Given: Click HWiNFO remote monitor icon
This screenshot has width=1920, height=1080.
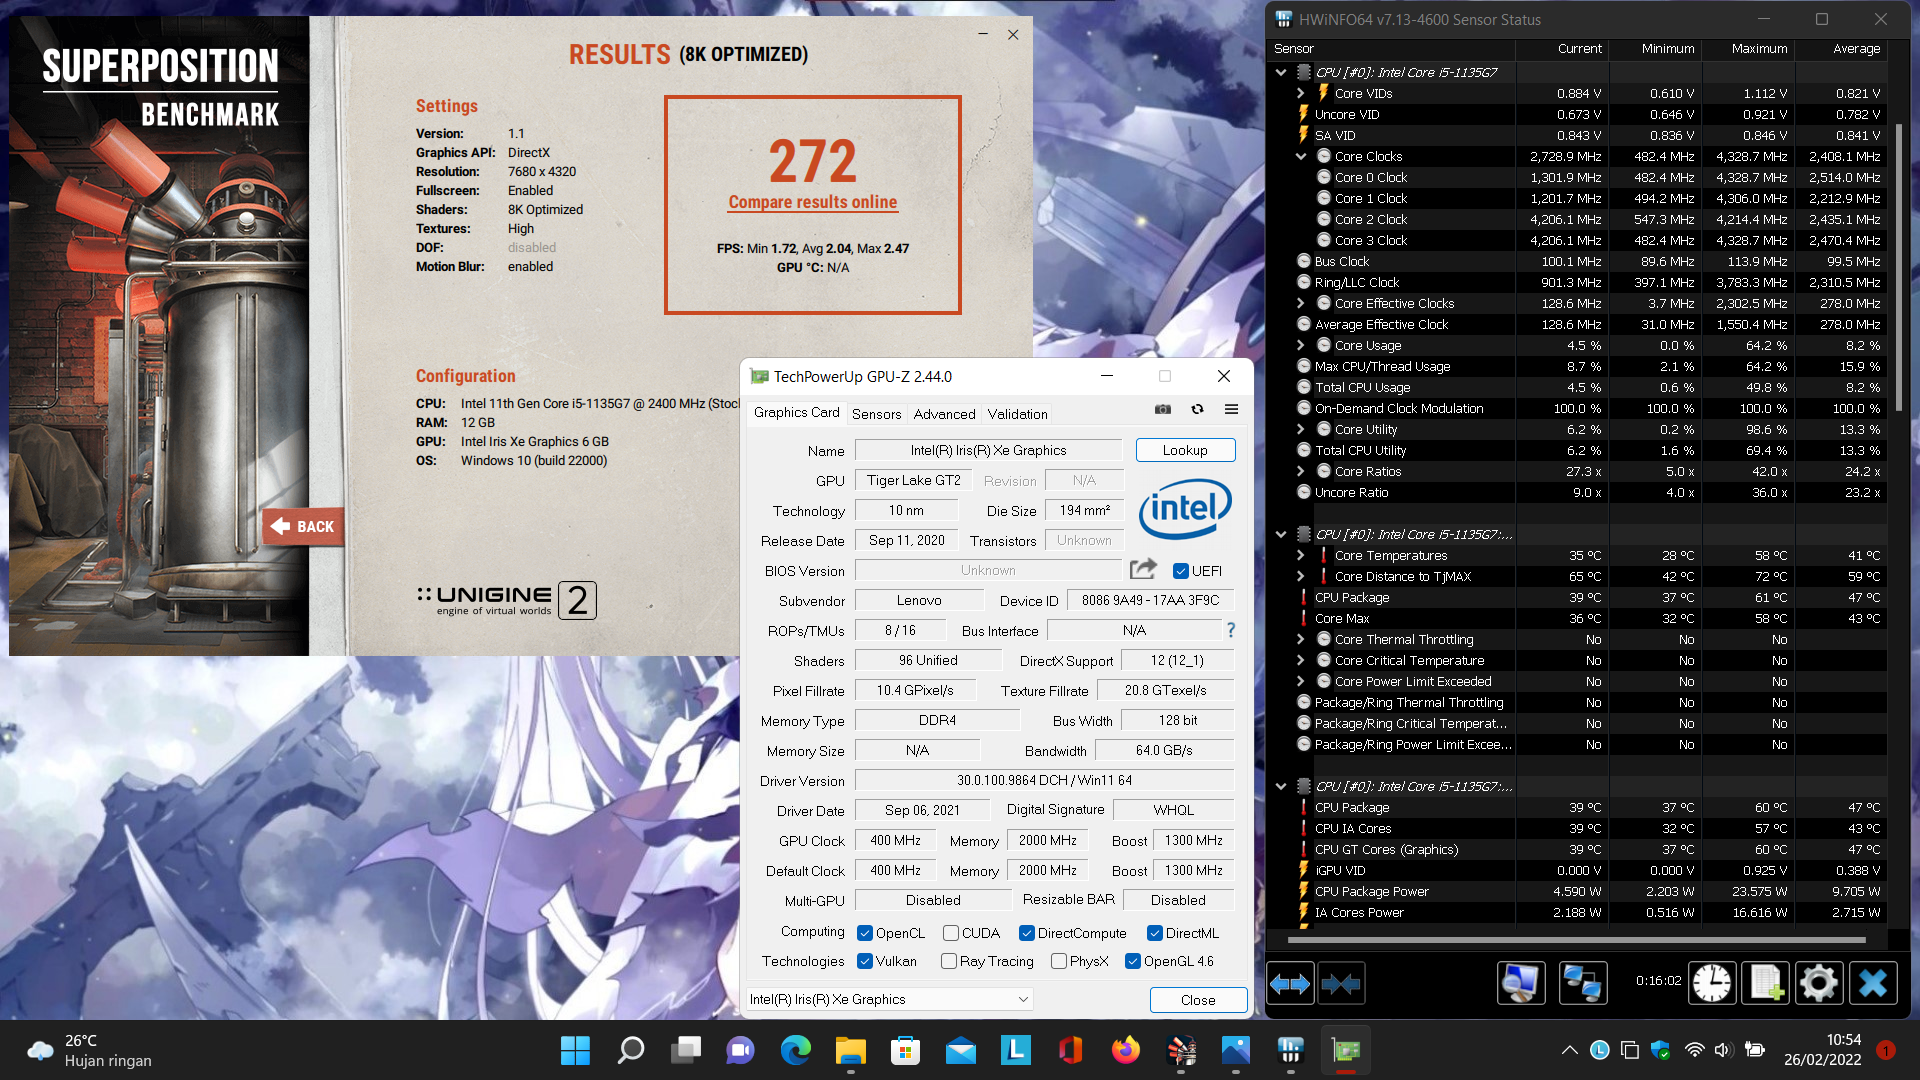Looking at the screenshot, I should click(1521, 984).
